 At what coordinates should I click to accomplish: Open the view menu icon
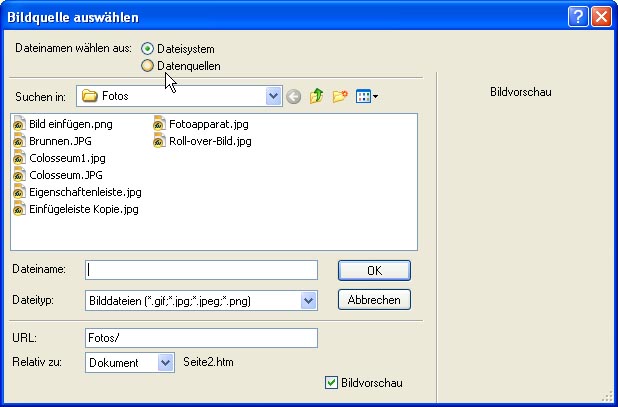point(367,96)
